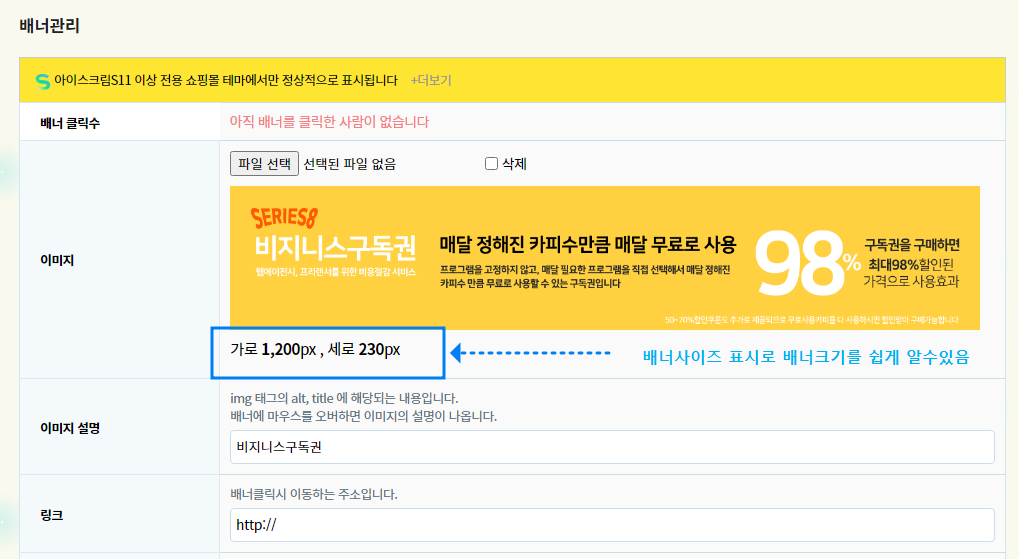Click the 배너관리 page heading
This screenshot has height=559, width=1019.
click(x=49, y=25)
